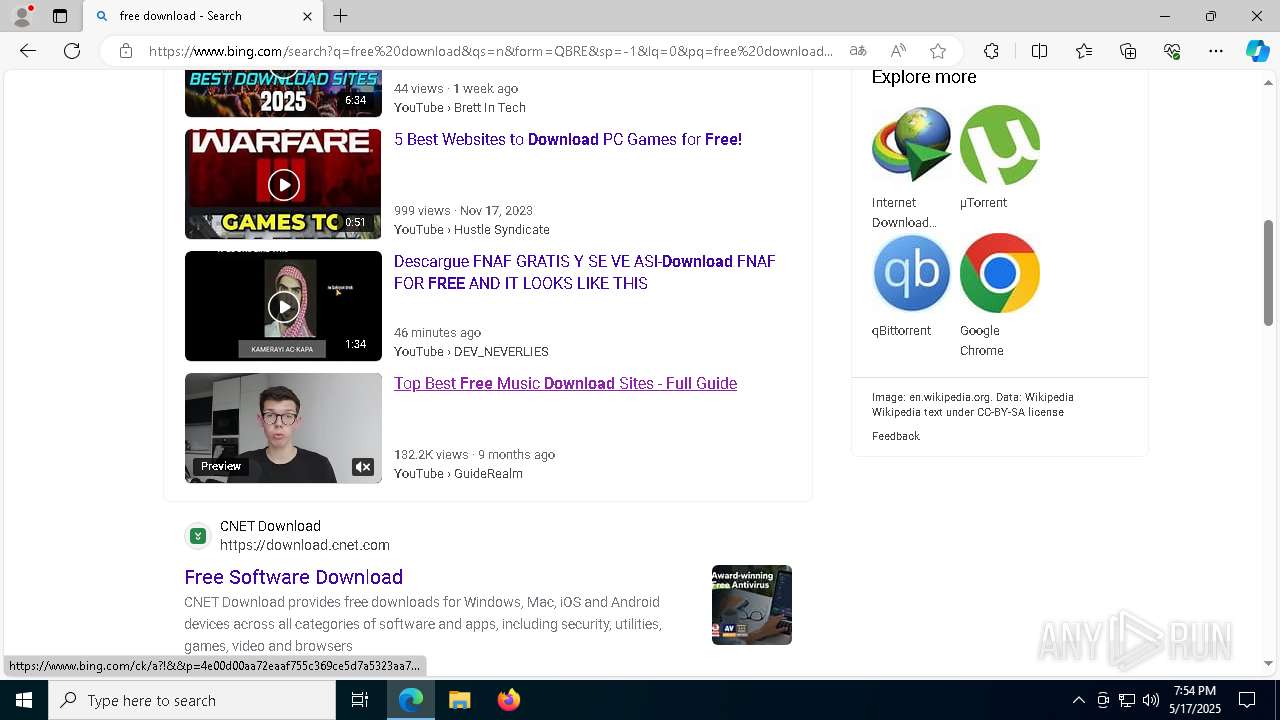
Task: Click YouTube › Hustle Syndicate source text
Action: pyautogui.click(x=472, y=230)
